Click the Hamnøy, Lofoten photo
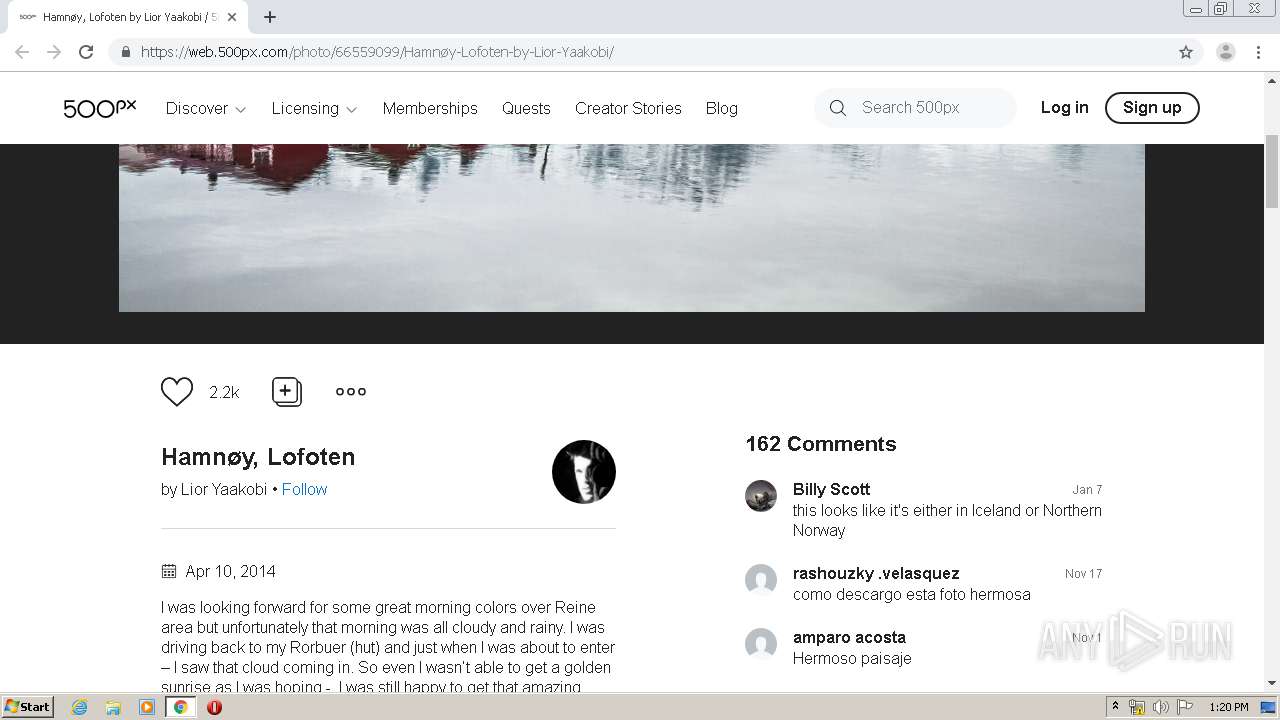This screenshot has height=720, width=1280. (x=632, y=228)
